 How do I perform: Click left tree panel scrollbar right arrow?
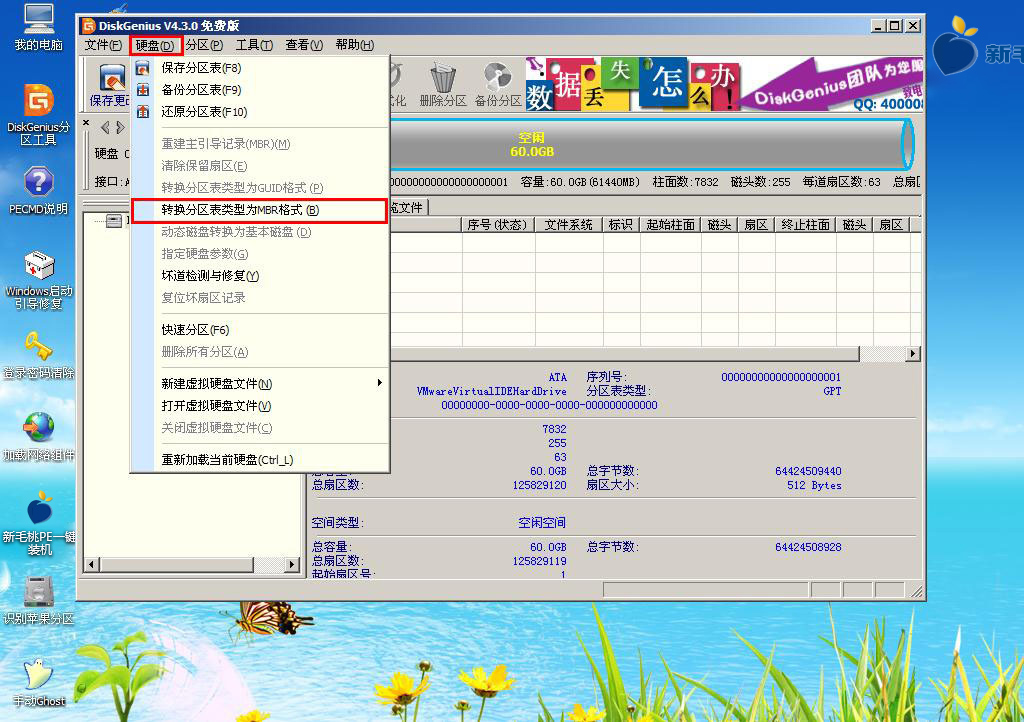click(x=292, y=565)
